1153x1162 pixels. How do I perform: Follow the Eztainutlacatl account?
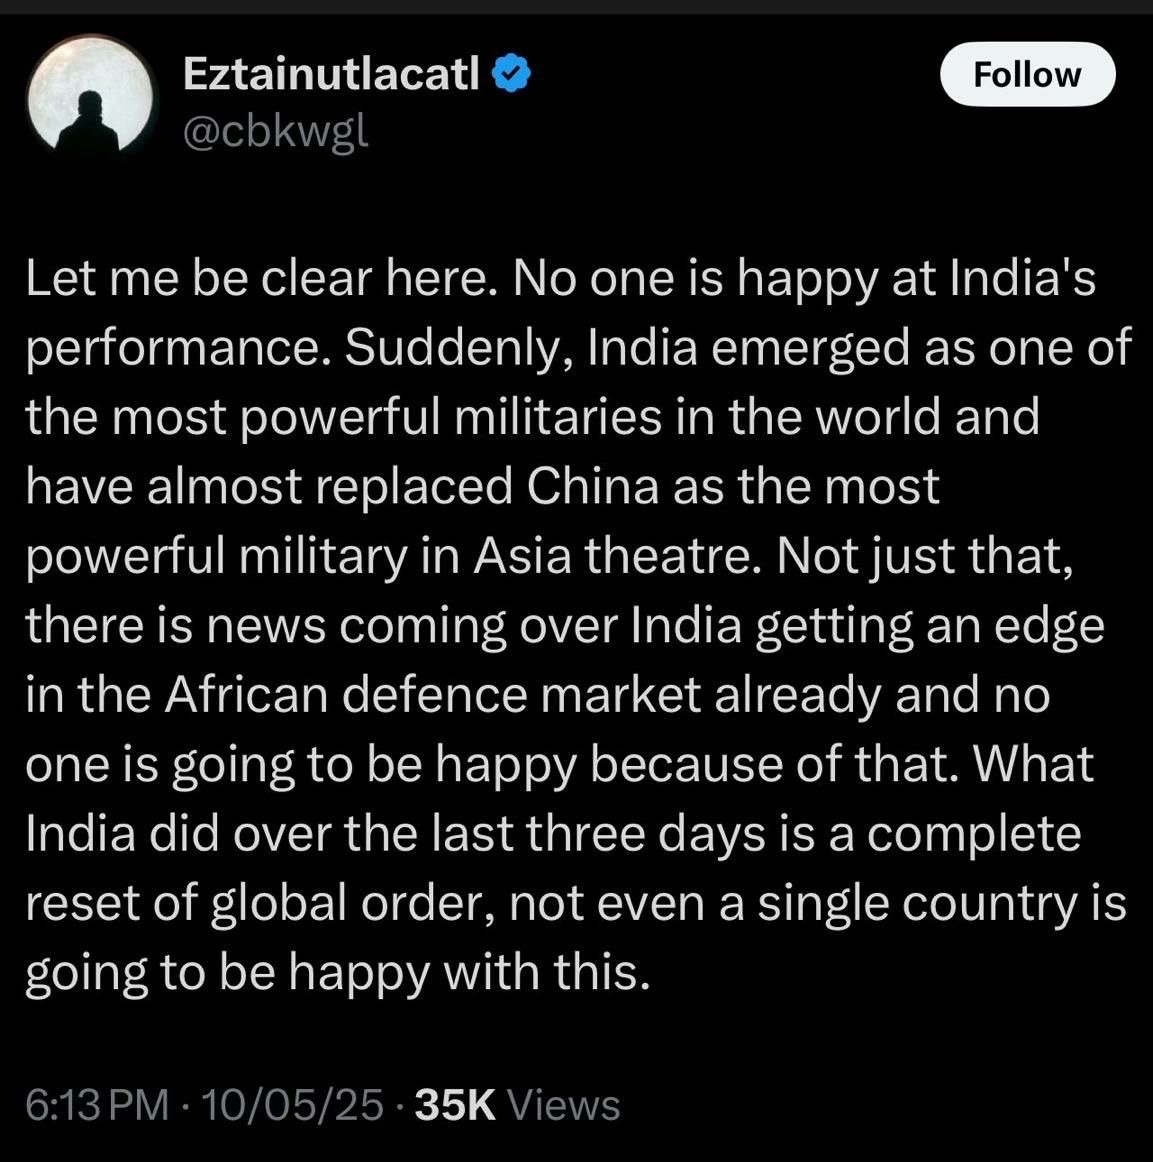[1027, 74]
